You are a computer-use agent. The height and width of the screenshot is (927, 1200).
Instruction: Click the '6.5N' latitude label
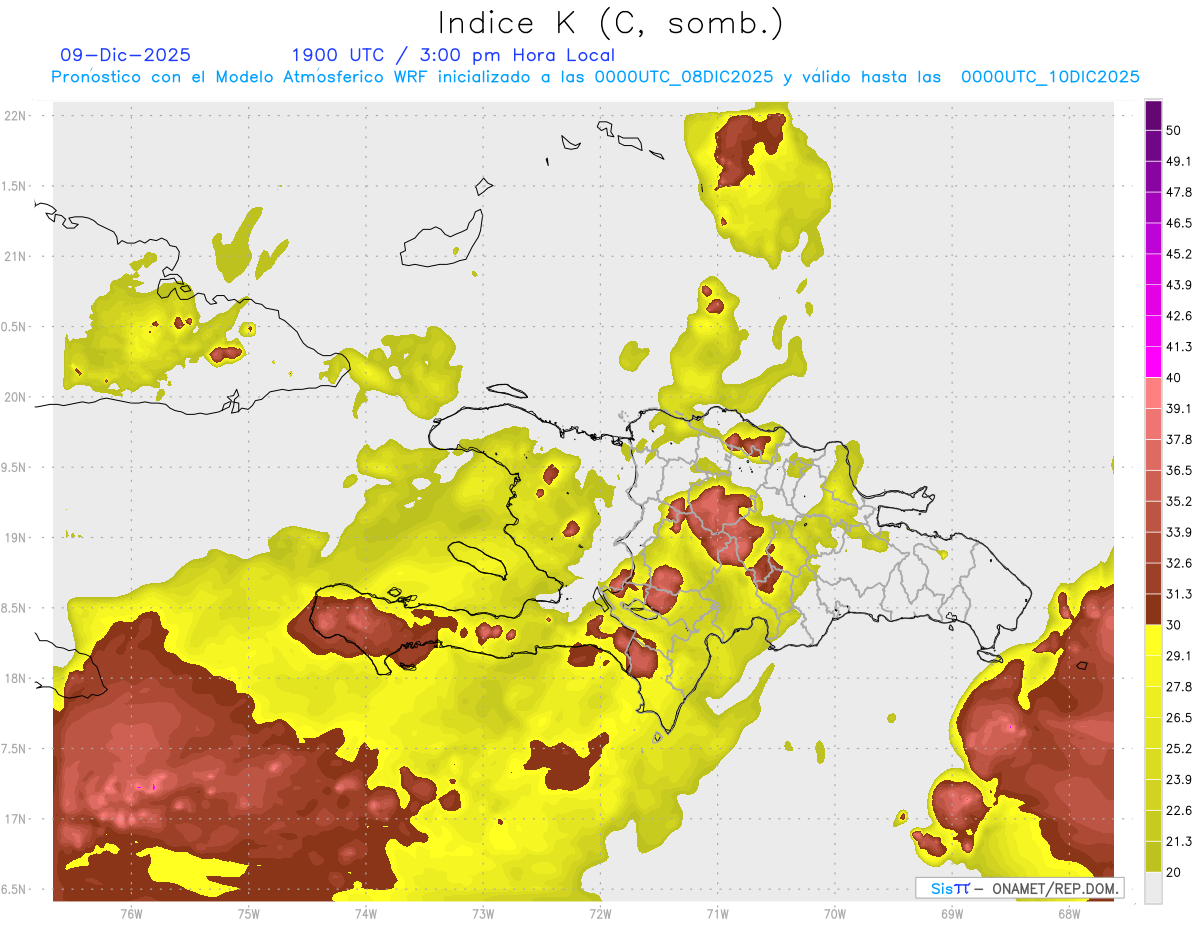click(x=15, y=889)
